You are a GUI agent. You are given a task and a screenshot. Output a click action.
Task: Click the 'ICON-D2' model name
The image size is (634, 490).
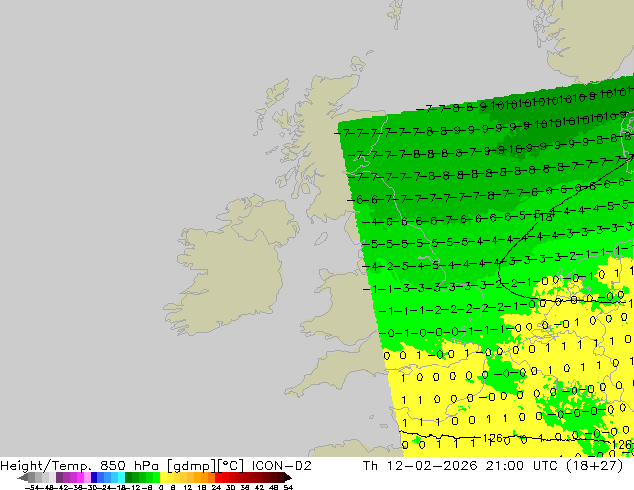(281, 465)
